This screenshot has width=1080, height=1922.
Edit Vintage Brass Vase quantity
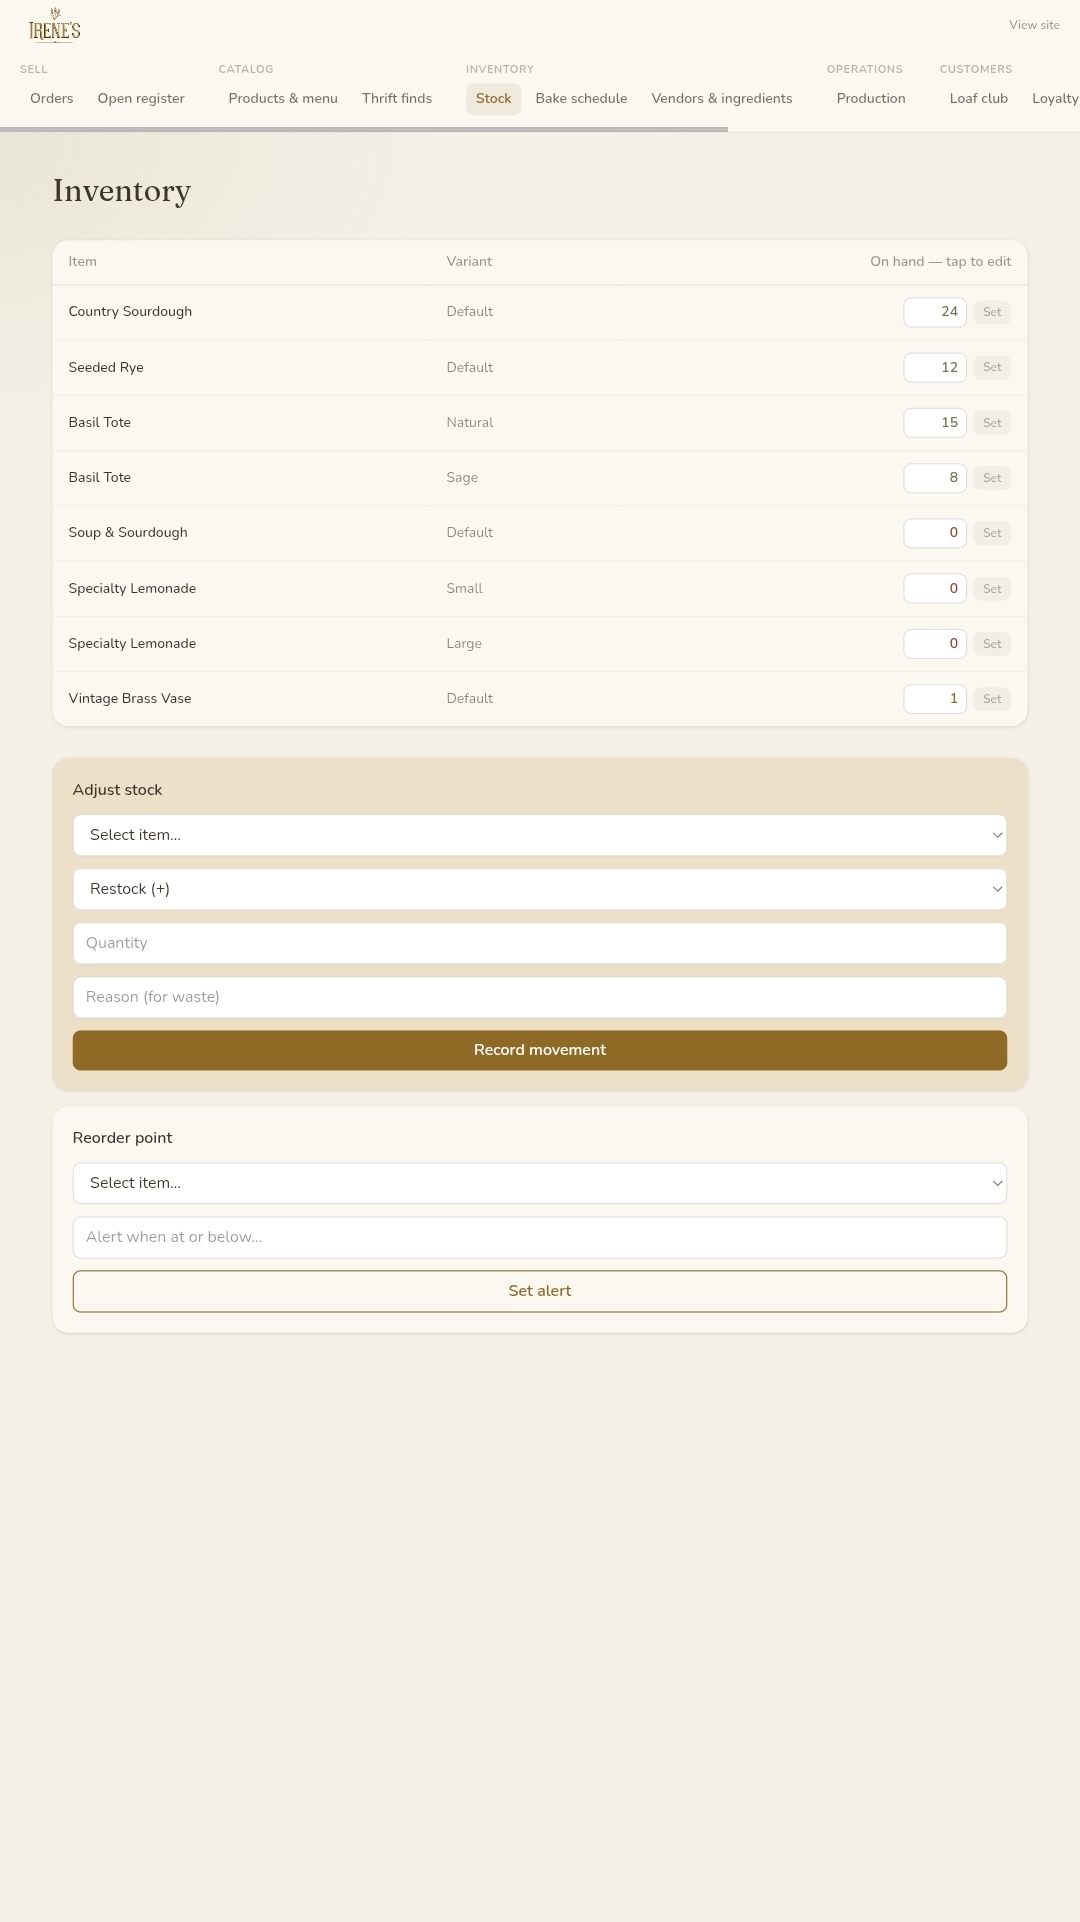(x=935, y=699)
